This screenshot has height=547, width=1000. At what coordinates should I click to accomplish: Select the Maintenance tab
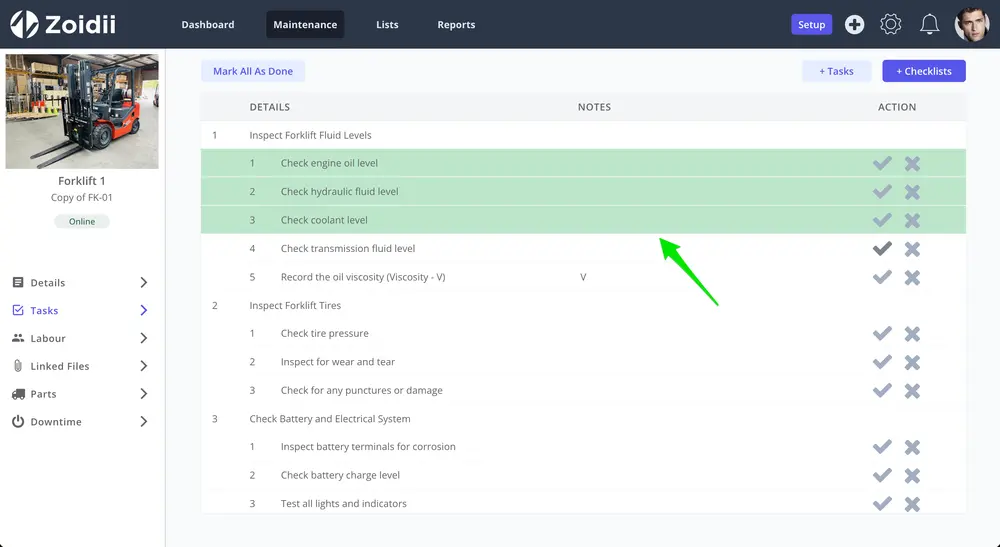[x=305, y=24]
